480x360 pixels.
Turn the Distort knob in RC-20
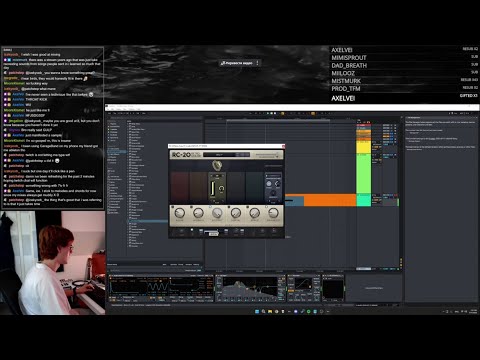(217, 213)
